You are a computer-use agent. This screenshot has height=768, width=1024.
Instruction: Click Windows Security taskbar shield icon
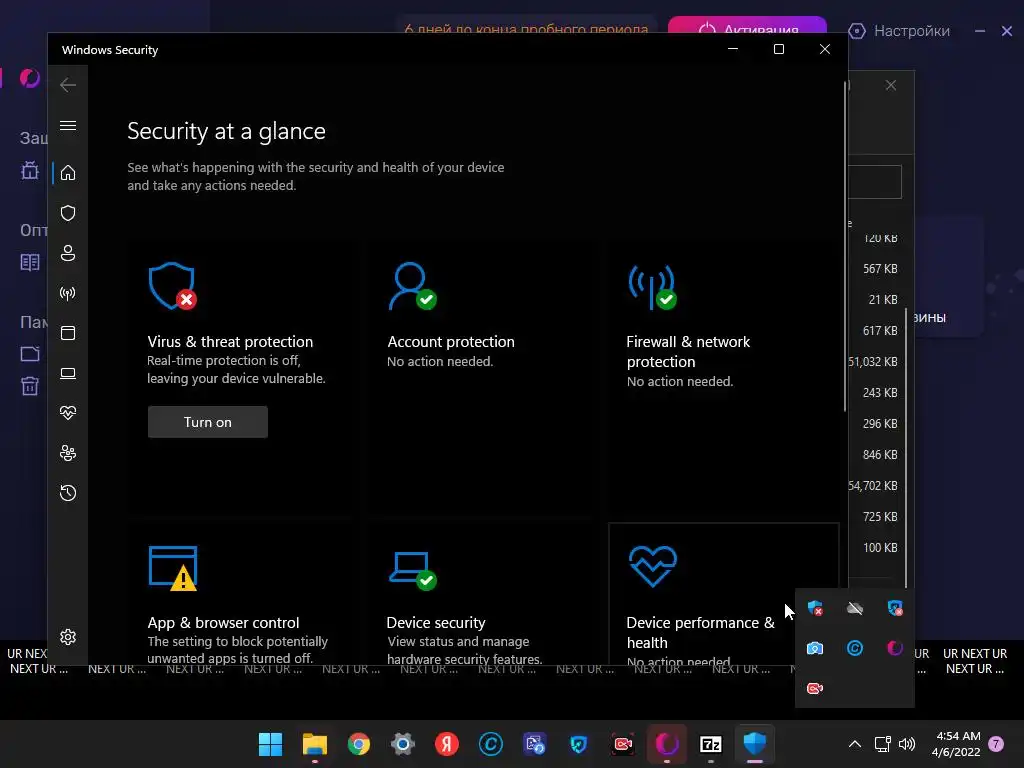click(754, 744)
